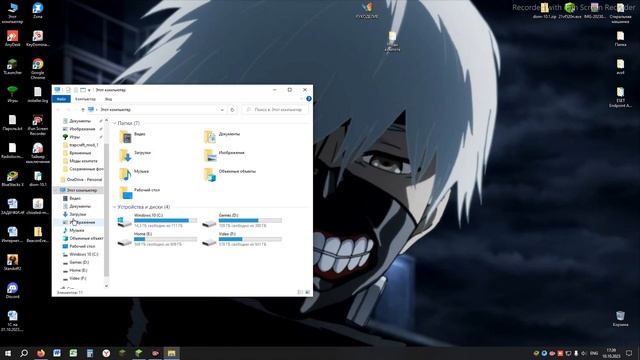The image size is (640, 360).
Task: Select Рабочий стол in the navigation pane
Action: coord(79,246)
